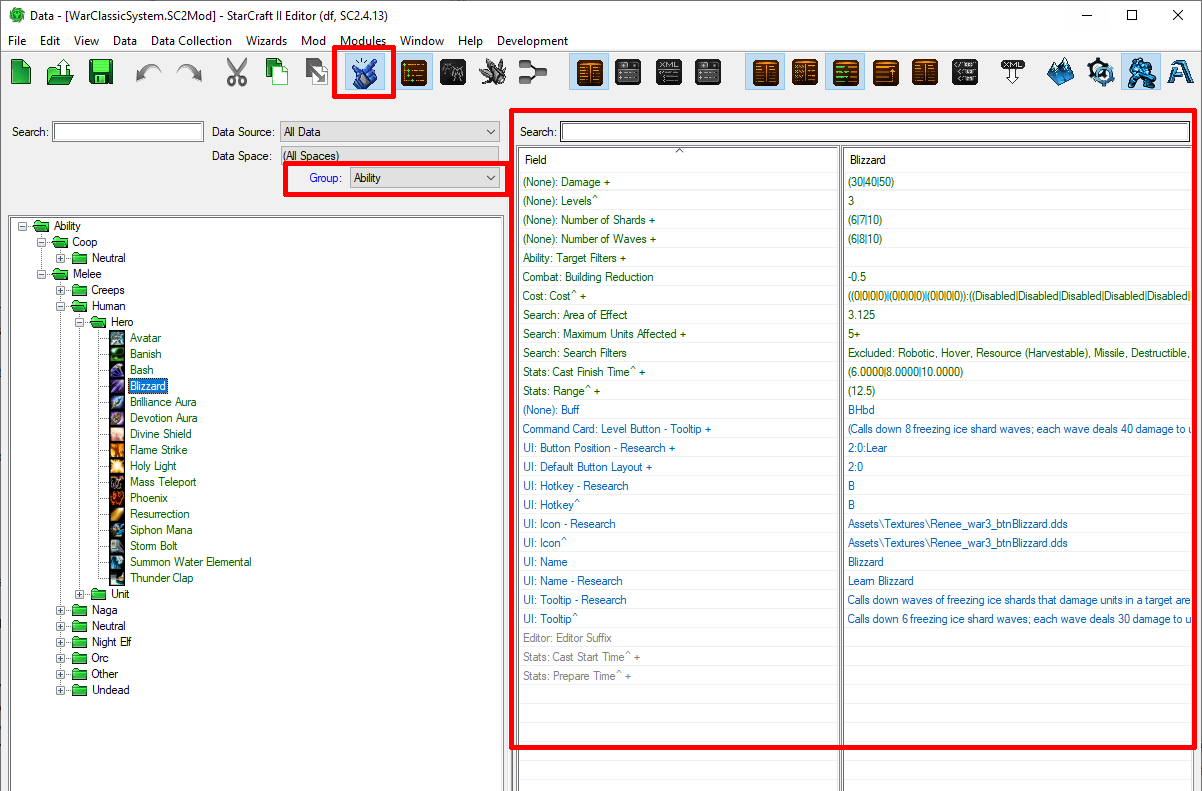This screenshot has height=791, width=1202.
Task: Open the Group dropdown showing Ability
Action: 424,178
